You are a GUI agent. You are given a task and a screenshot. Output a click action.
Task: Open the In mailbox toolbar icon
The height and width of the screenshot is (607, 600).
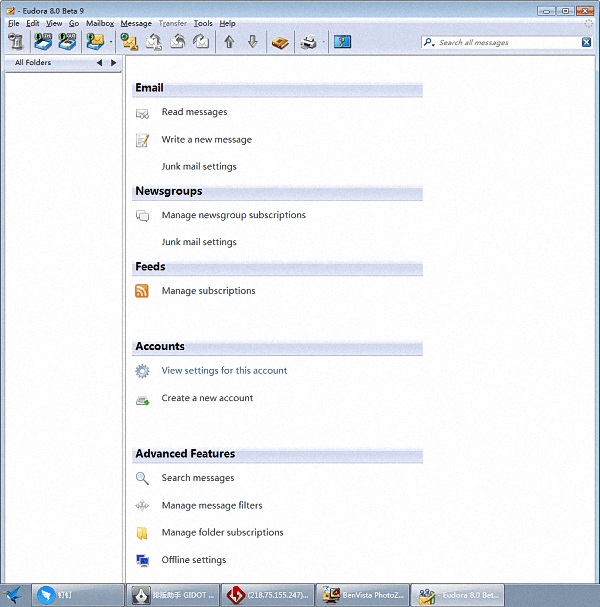click(44, 42)
